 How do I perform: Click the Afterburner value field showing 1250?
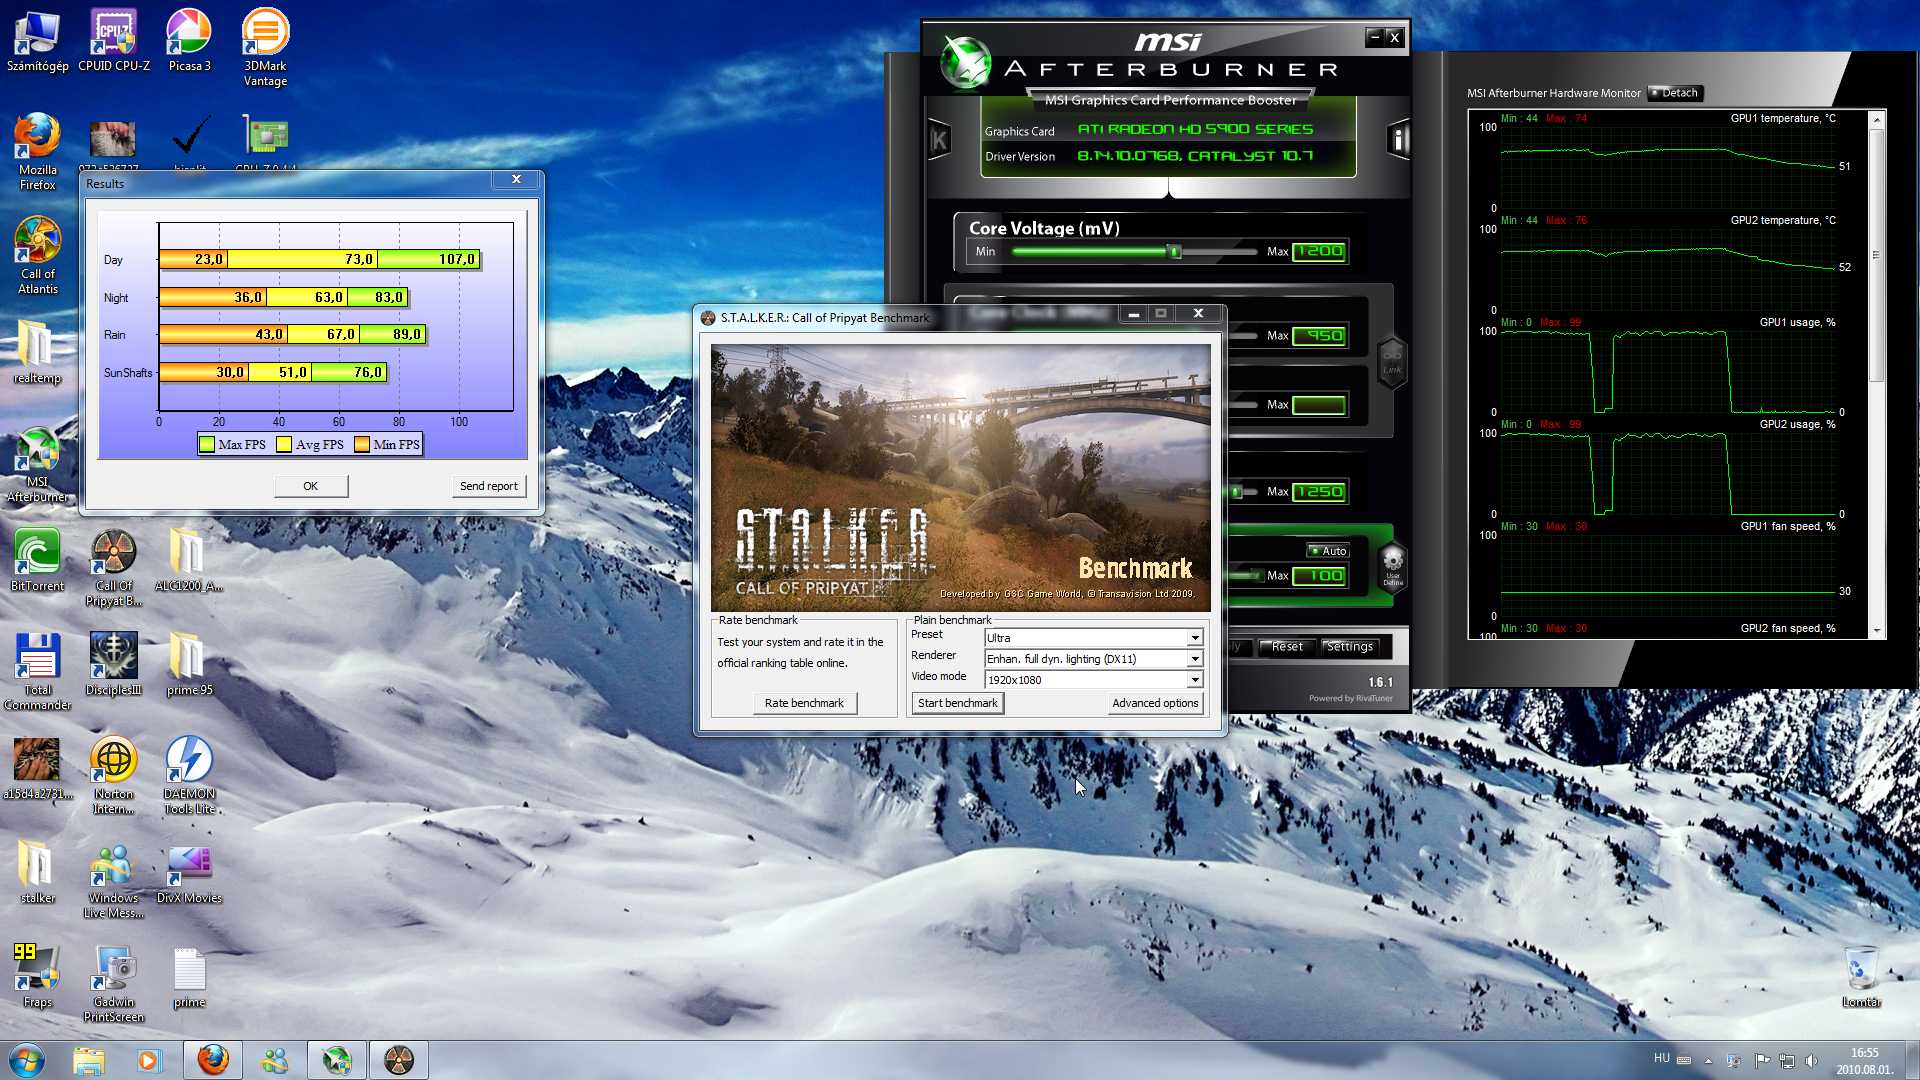point(1319,492)
